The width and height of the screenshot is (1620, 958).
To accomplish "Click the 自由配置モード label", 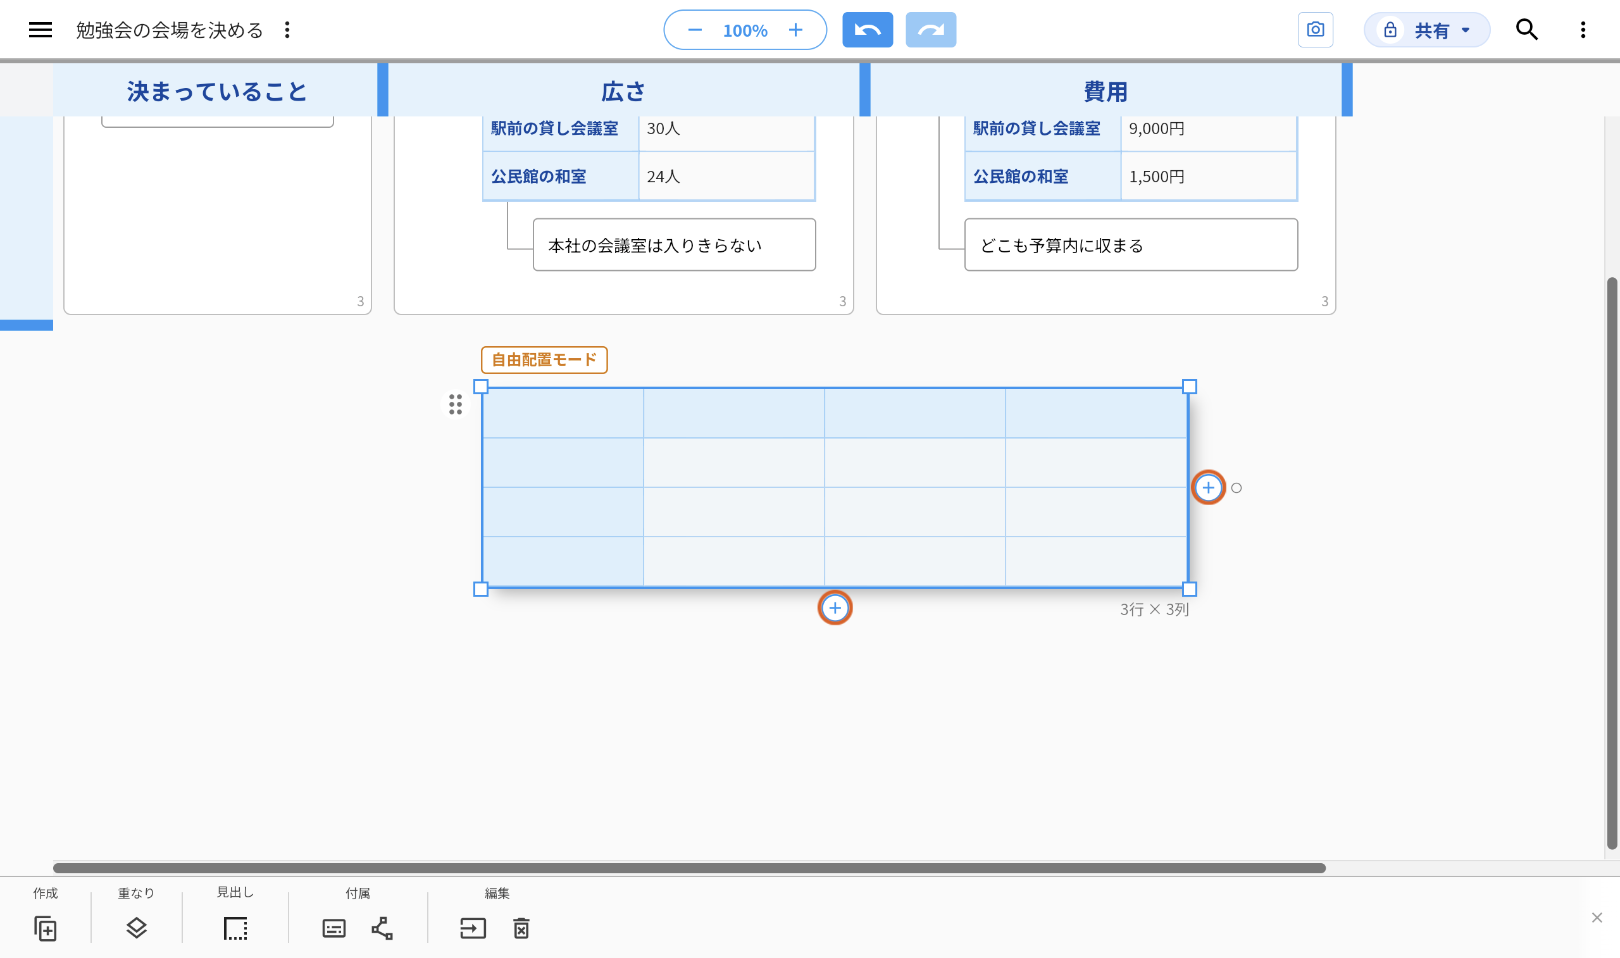I will point(544,360).
